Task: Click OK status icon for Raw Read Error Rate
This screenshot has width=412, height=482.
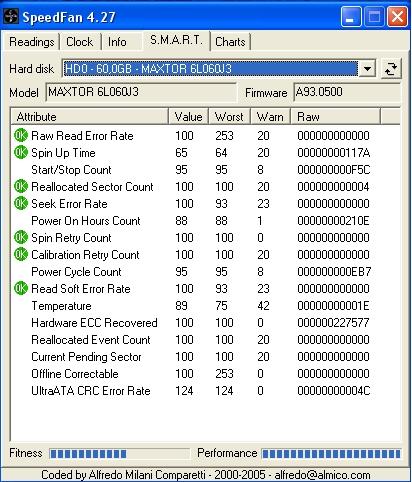Action: point(20,136)
